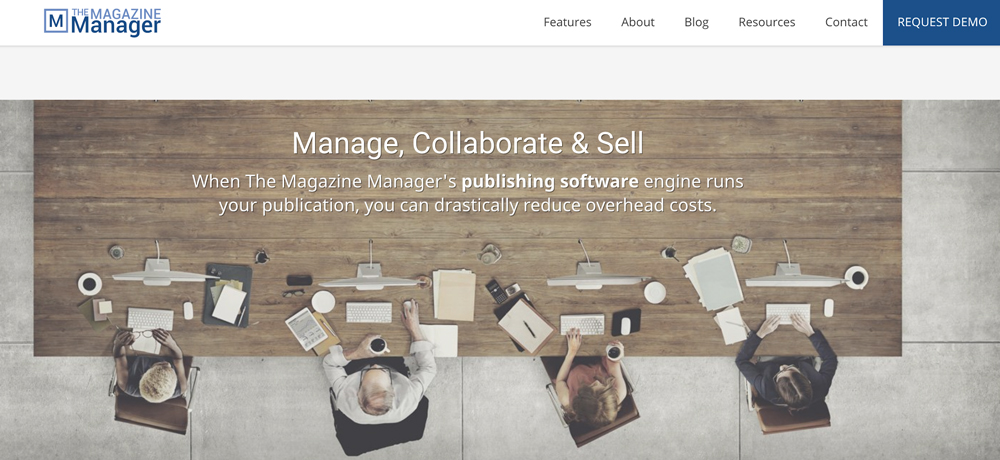Click the bold 'publishing software' text

550,181
